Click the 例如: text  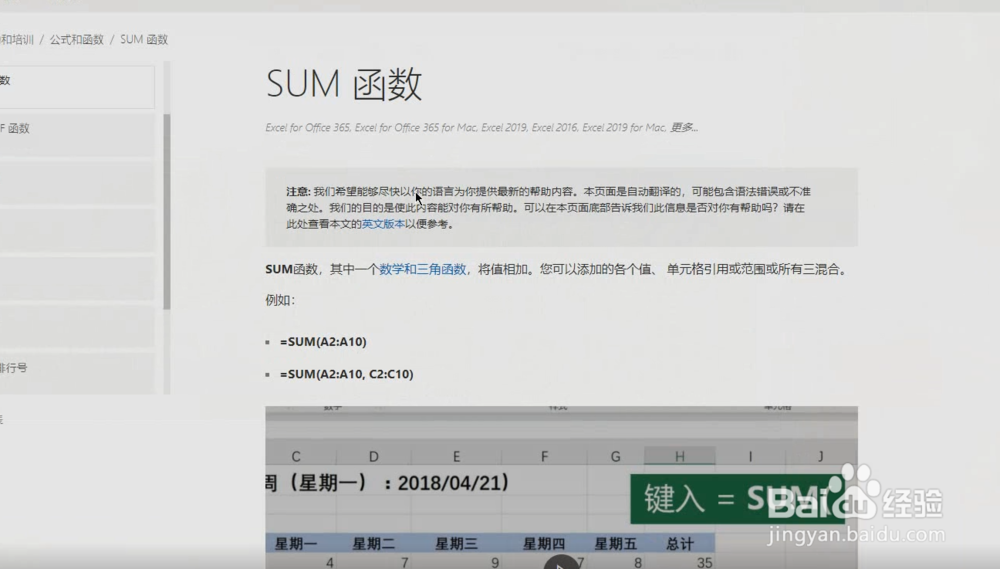[x=280, y=300]
